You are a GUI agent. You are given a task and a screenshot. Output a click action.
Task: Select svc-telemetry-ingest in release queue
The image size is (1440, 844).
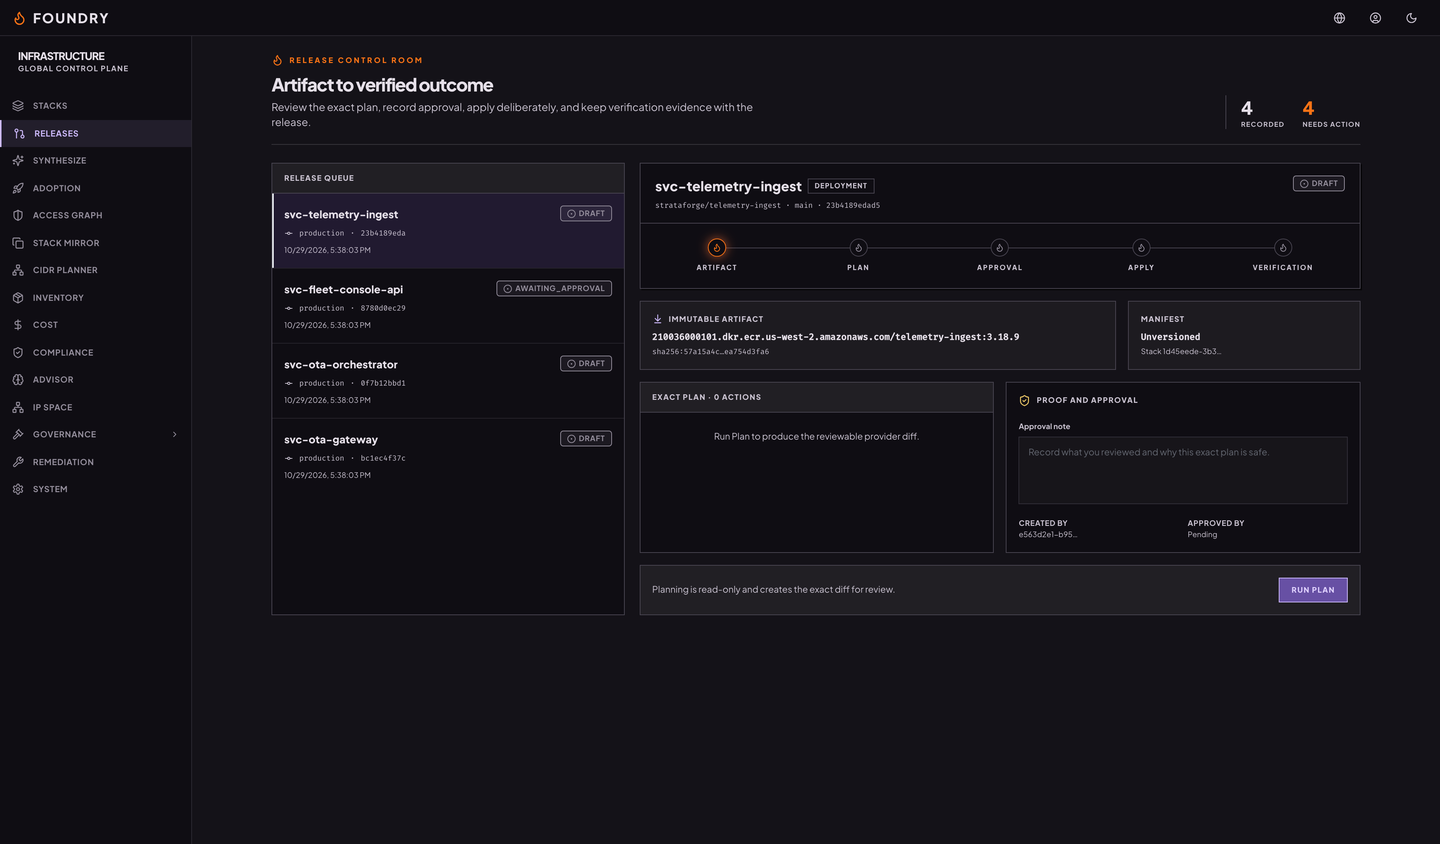tap(448, 231)
